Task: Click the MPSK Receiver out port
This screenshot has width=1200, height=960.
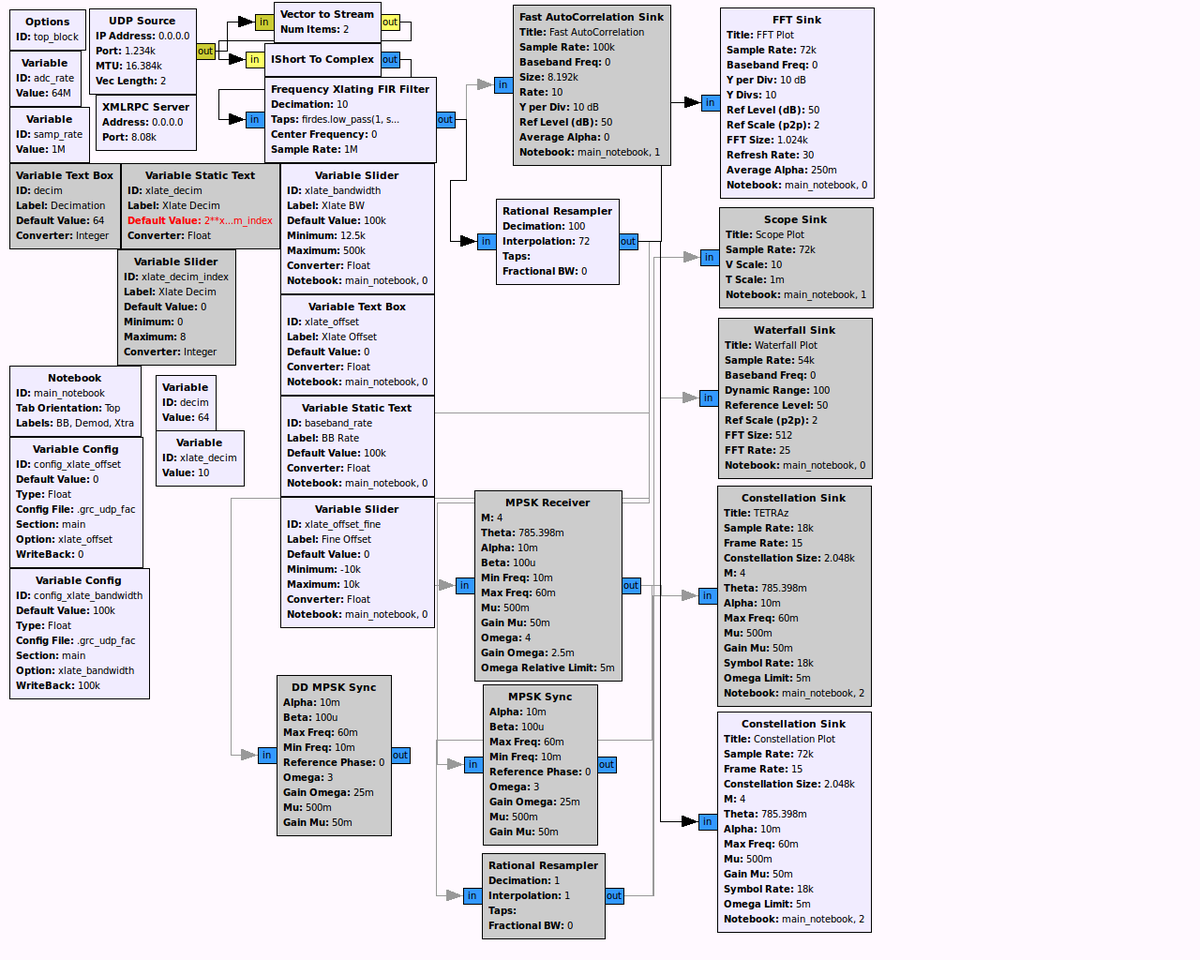Action: [631, 585]
